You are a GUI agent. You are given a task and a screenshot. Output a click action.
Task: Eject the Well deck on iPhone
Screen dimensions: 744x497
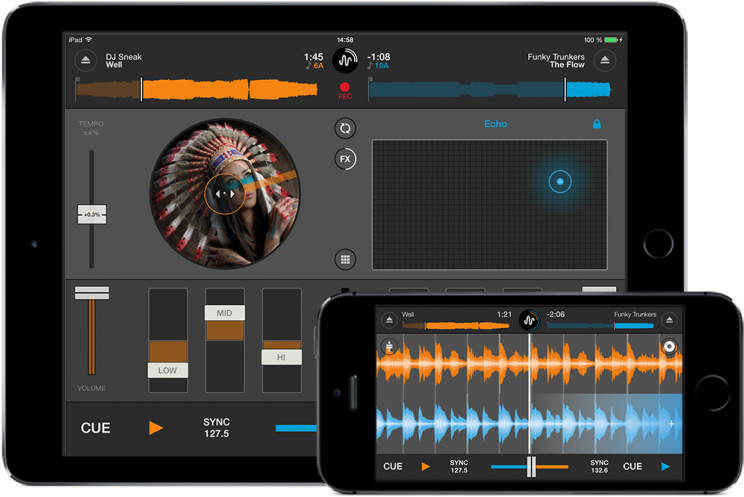pos(389,320)
